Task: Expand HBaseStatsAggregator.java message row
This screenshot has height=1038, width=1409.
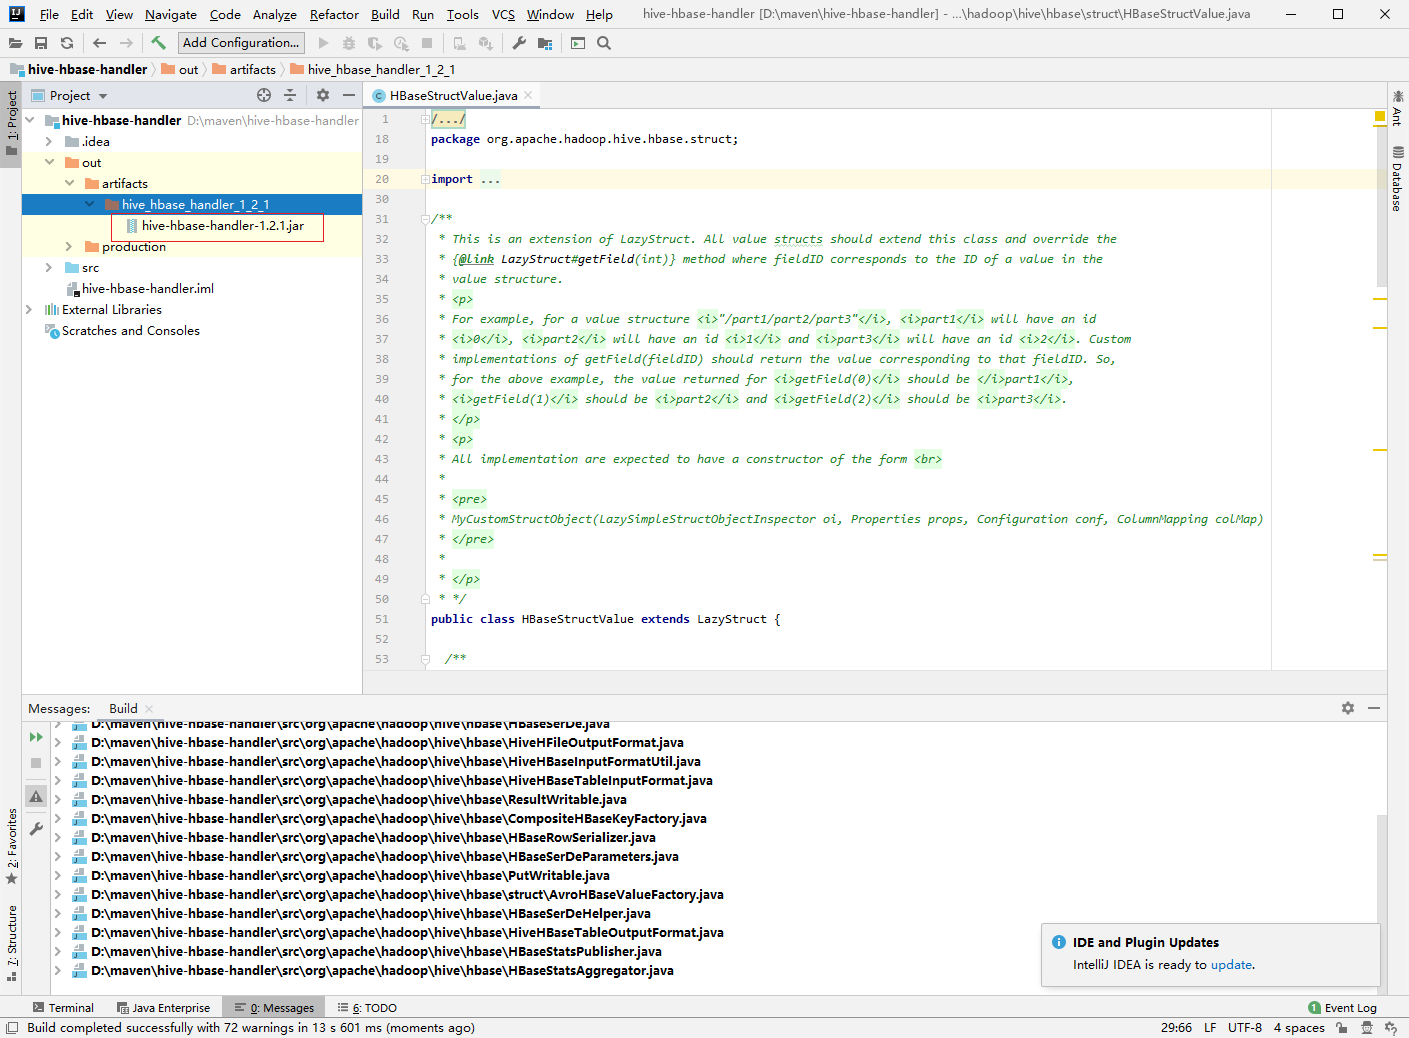Action: point(58,970)
